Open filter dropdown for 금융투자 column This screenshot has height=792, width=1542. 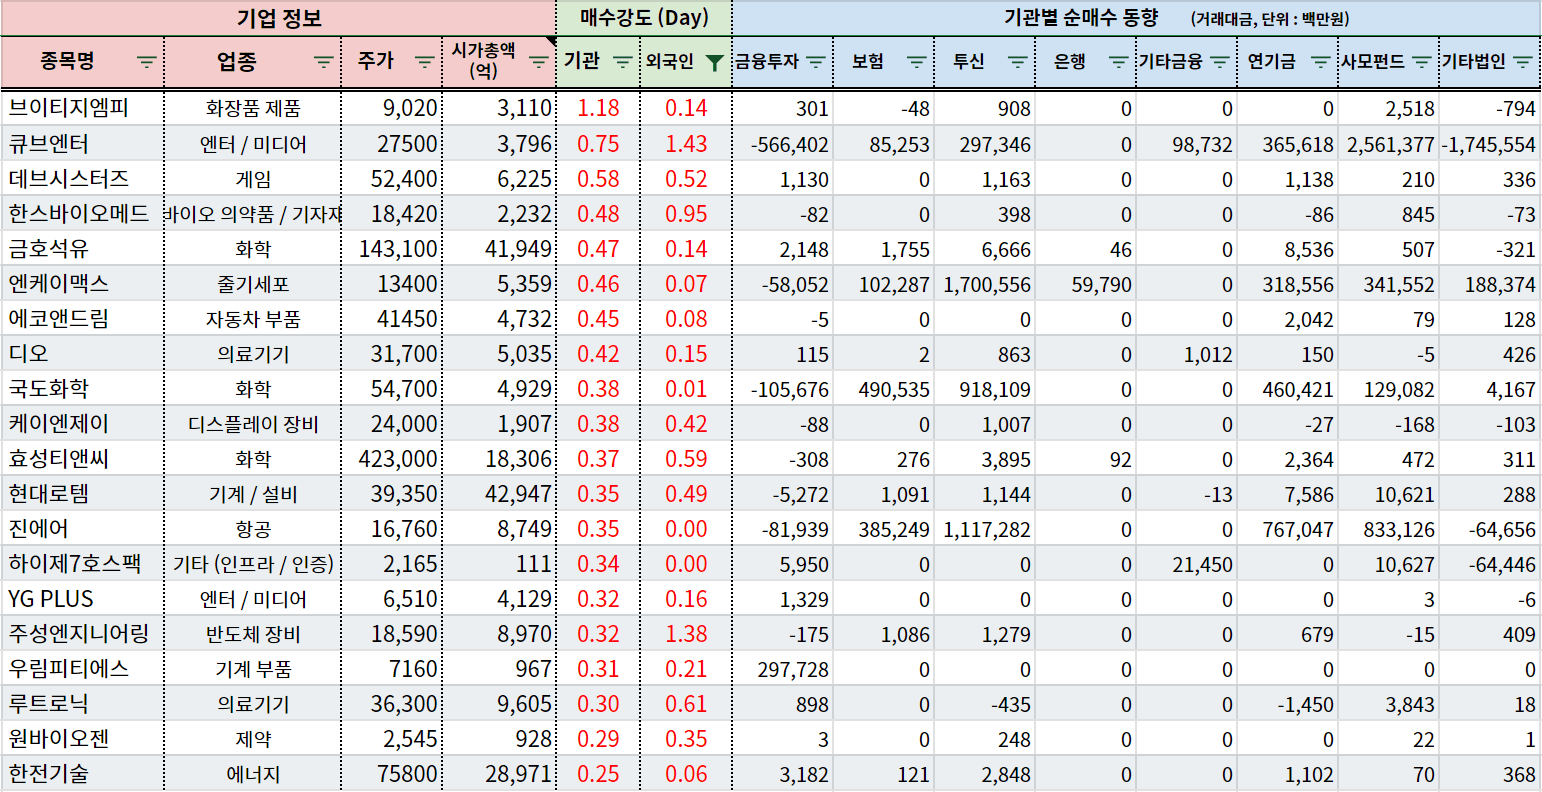[816, 62]
